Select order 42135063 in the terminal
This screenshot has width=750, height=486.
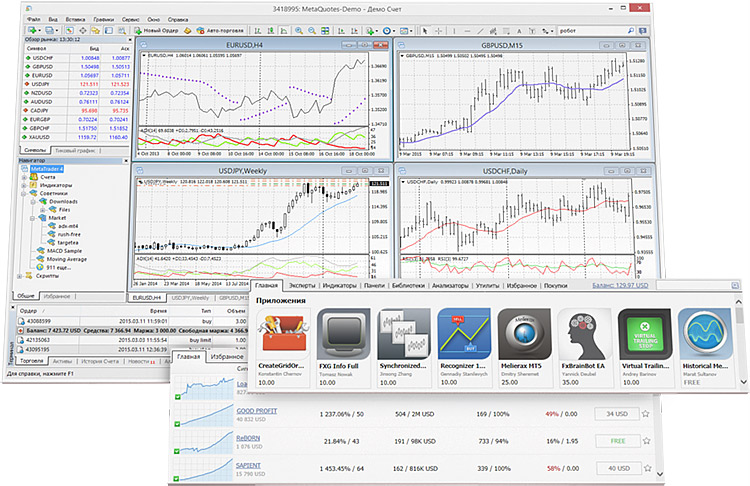coord(132,340)
